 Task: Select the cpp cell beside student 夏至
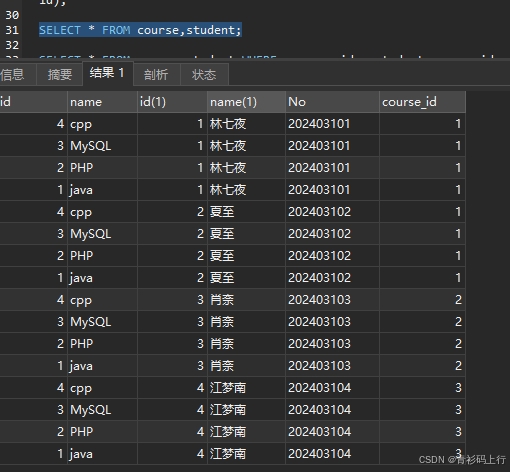coord(102,212)
